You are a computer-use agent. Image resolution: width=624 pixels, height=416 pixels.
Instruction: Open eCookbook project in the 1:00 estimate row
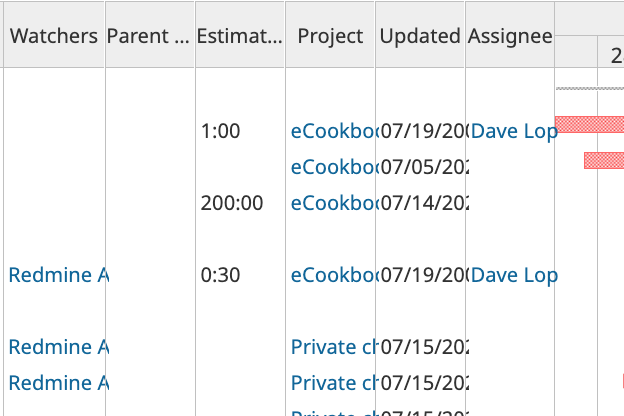(333, 131)
